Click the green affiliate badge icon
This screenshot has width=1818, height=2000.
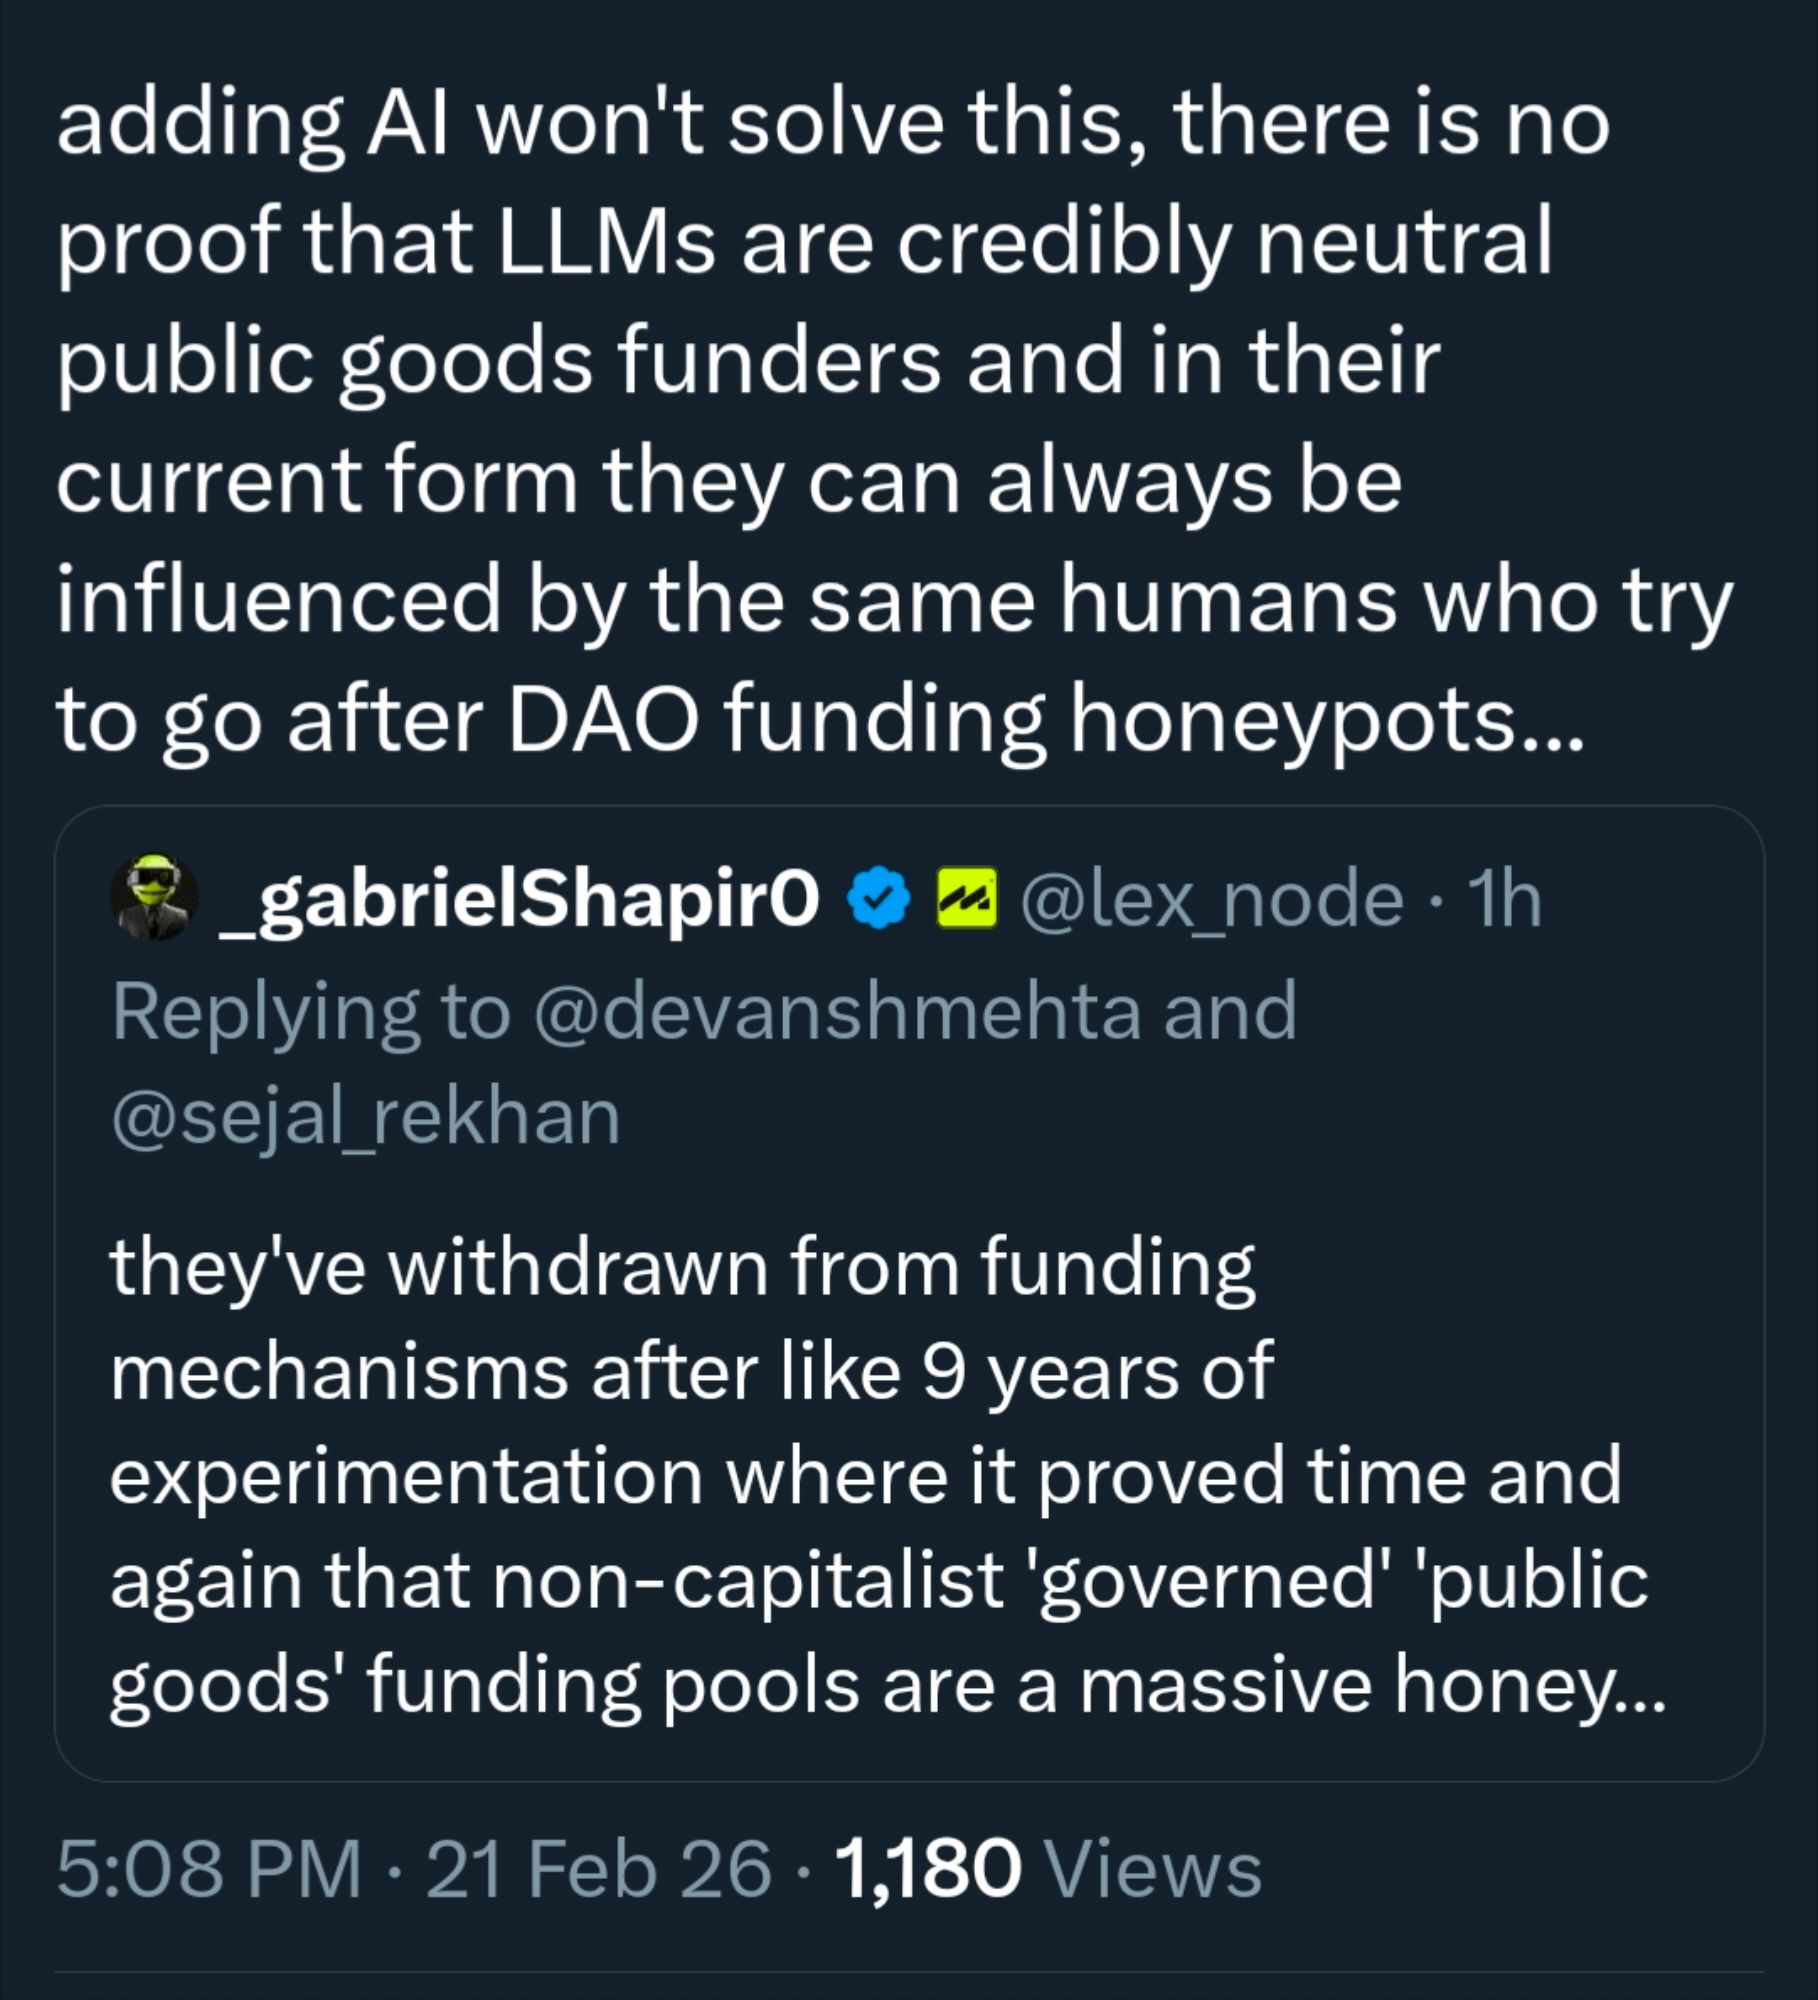pyautogui.click(x=966, y=898)
